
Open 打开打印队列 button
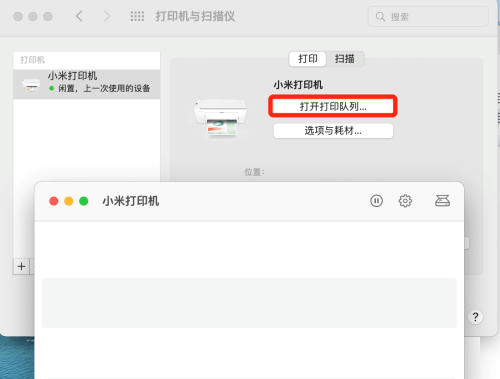(333, 107)
